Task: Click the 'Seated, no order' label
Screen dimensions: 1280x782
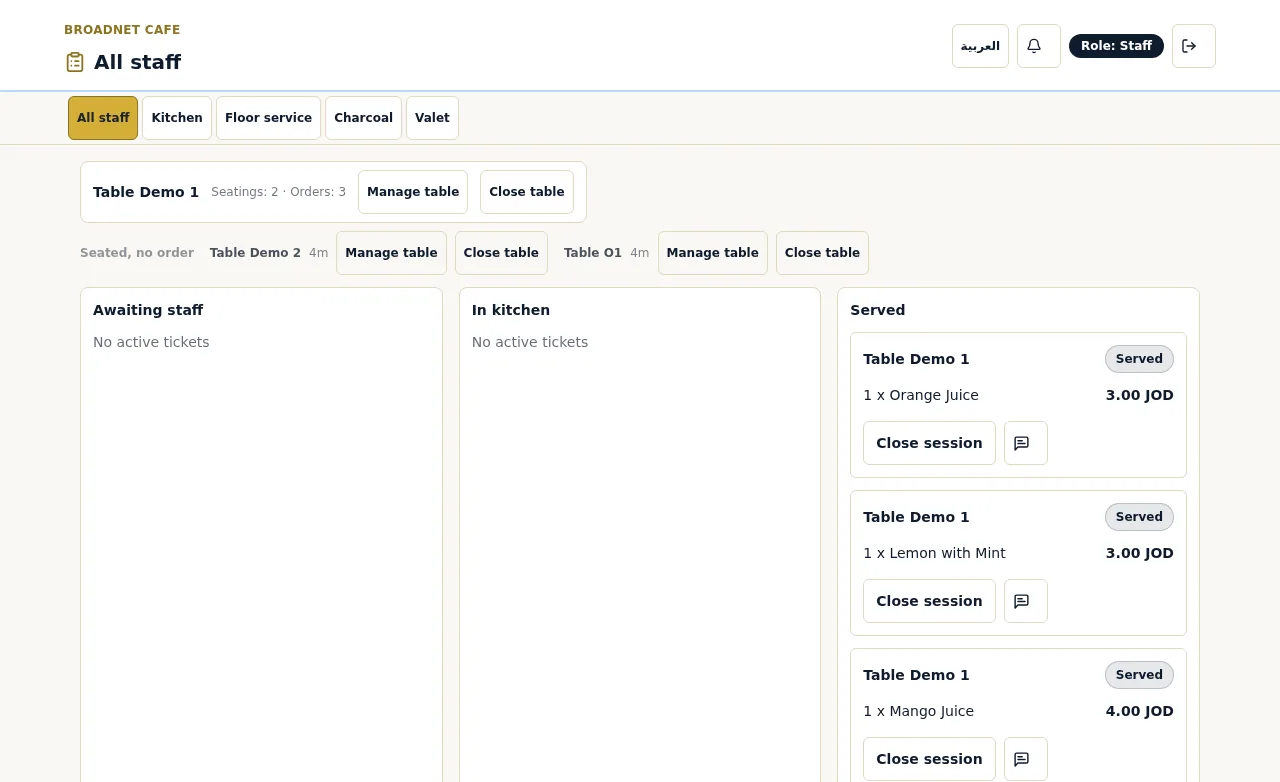Action: [137, 253]
